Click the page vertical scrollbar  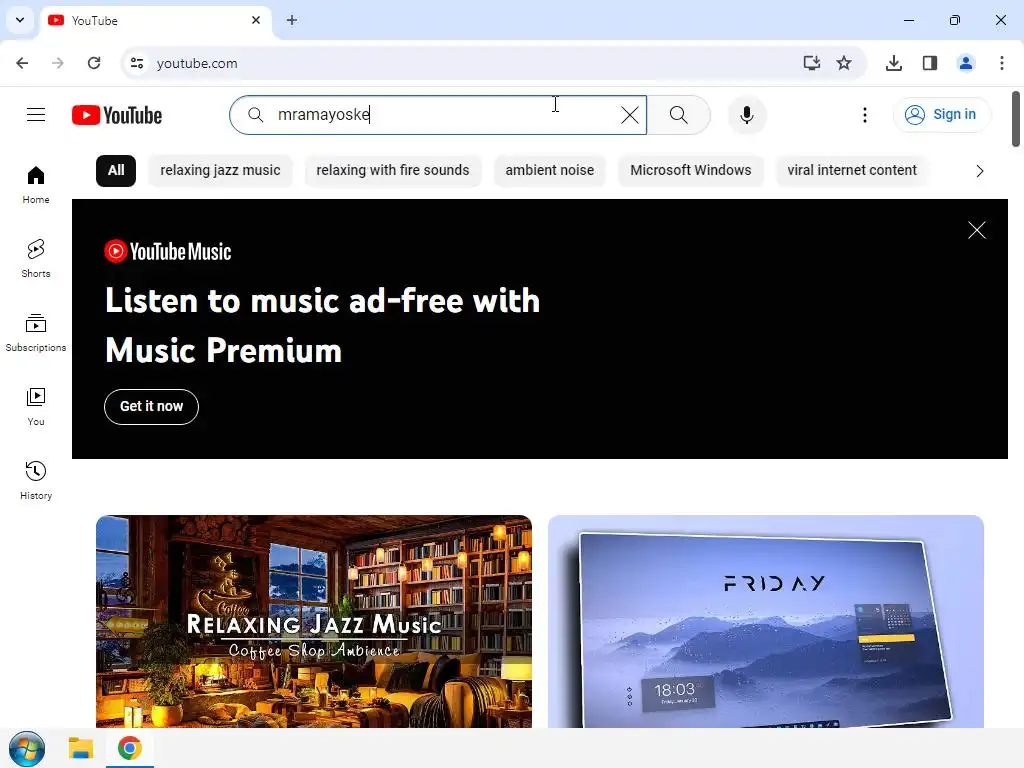pos(1016,120)
